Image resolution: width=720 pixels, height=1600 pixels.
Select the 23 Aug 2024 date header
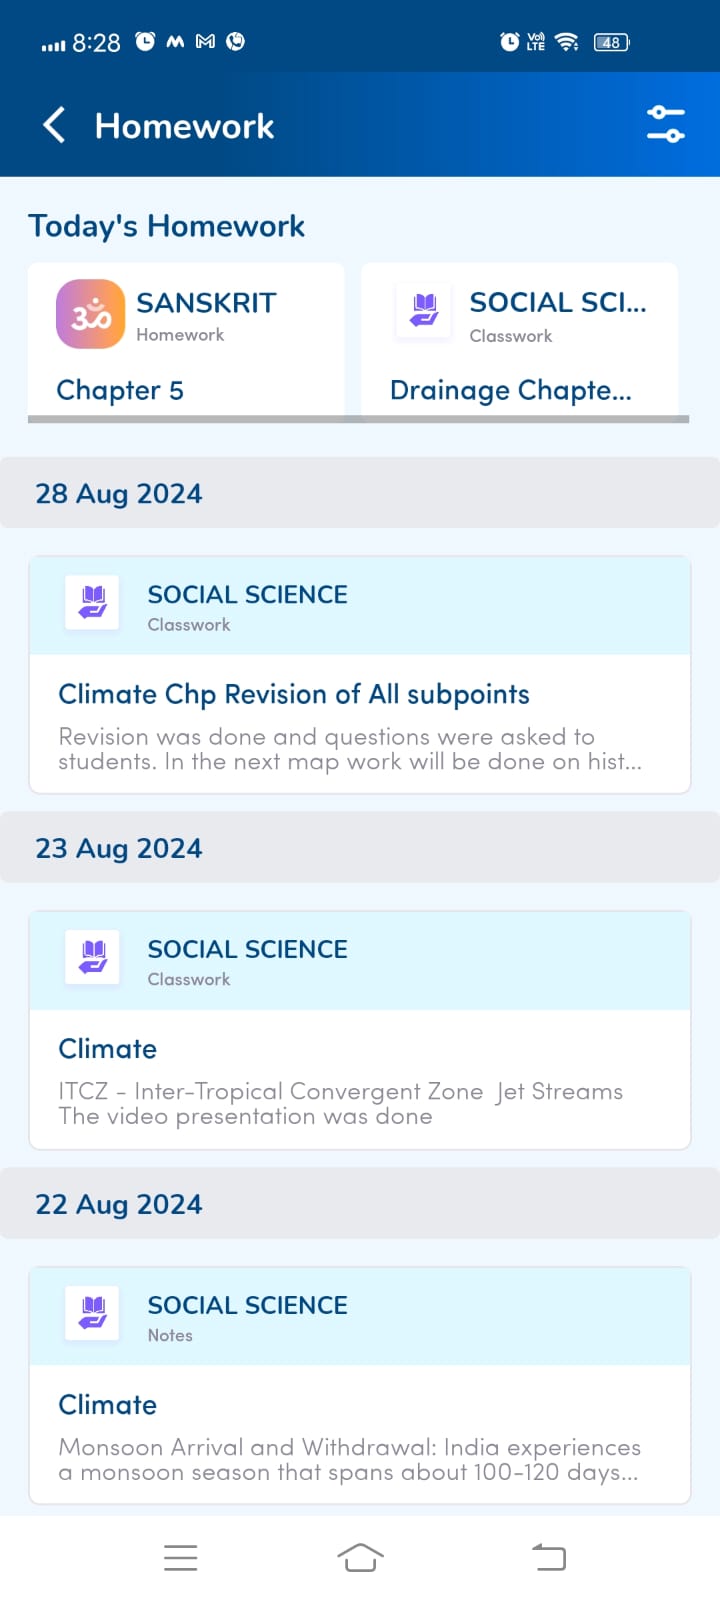tap(360, 848)
